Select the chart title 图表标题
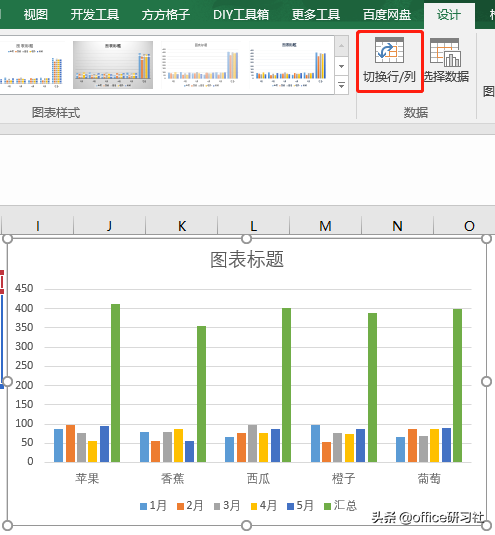 (247, 260)
